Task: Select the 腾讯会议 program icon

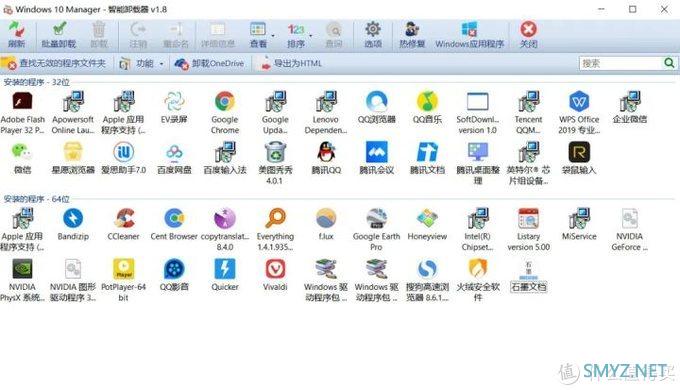Action: [x=376, y=152]
